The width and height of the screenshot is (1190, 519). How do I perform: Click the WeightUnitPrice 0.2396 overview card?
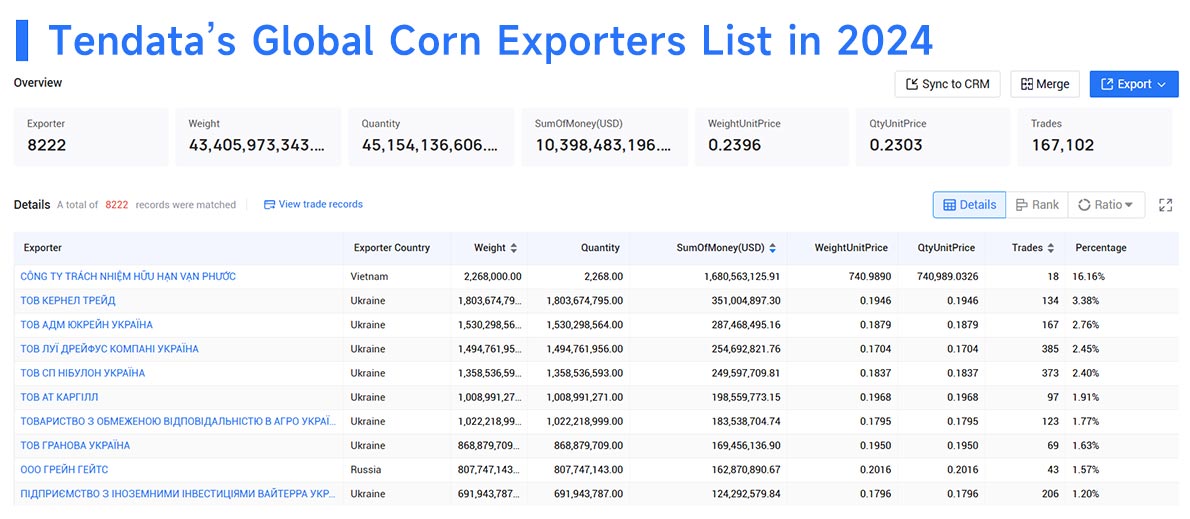pyautogui.click(x=771, y=137)
